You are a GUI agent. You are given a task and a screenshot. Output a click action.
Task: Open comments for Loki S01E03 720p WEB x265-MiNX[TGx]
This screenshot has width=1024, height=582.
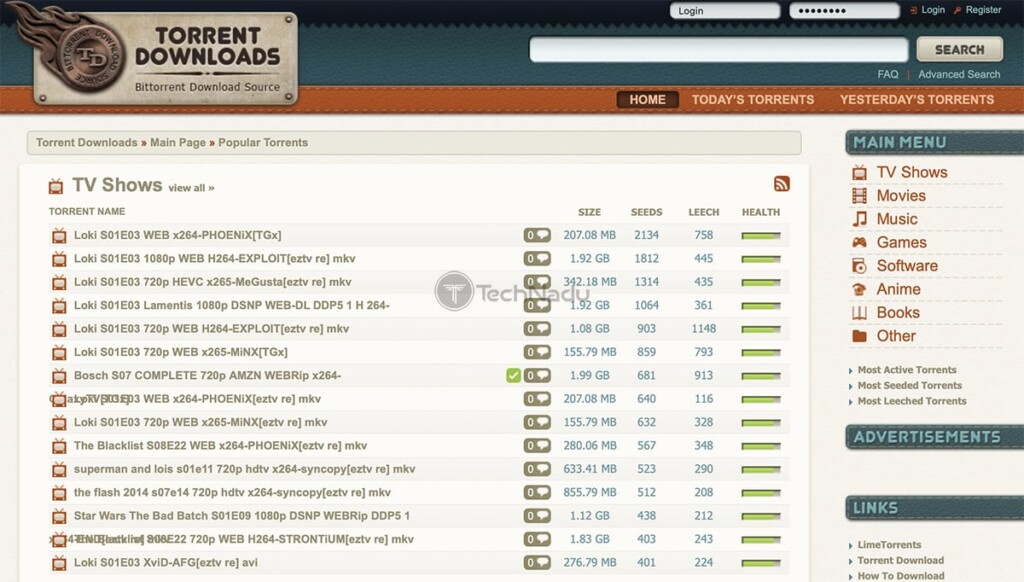[537, 352]
